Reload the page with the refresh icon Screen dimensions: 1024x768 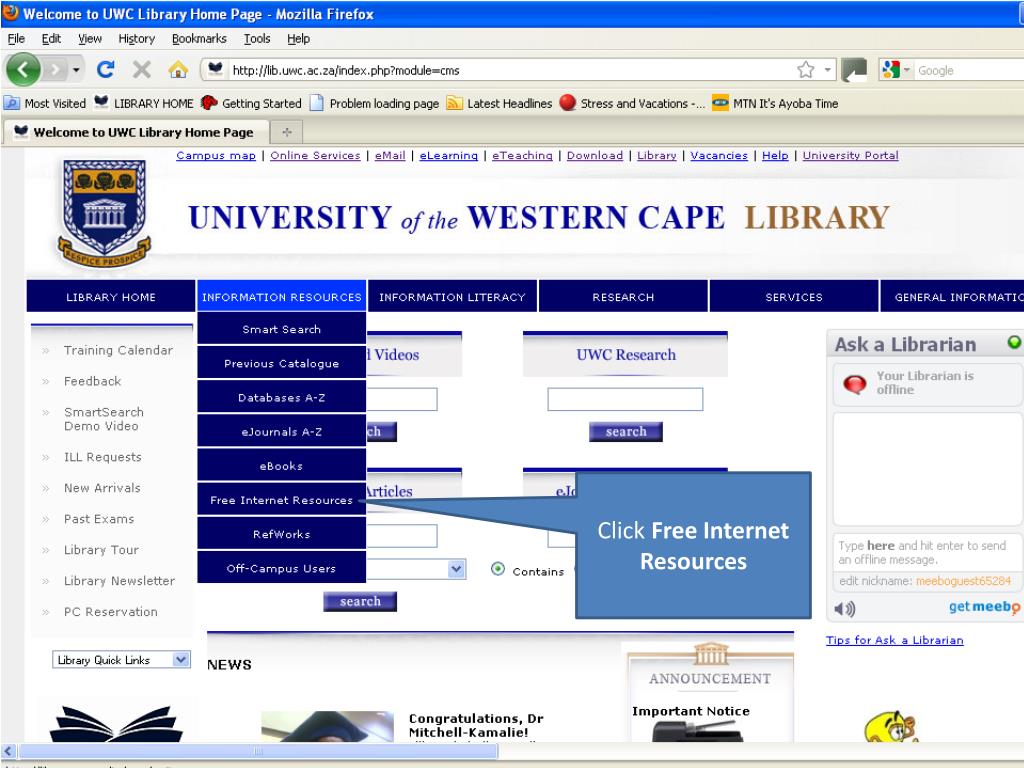[106, 69]
